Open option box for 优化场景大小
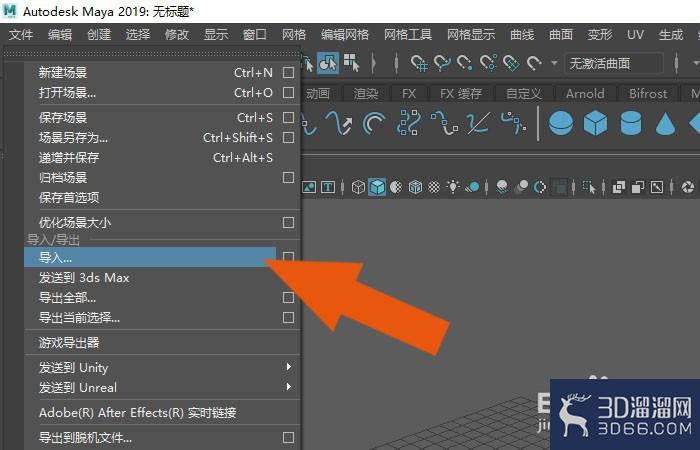The height and width of the screenshot is (450, 700). point(288,222)
